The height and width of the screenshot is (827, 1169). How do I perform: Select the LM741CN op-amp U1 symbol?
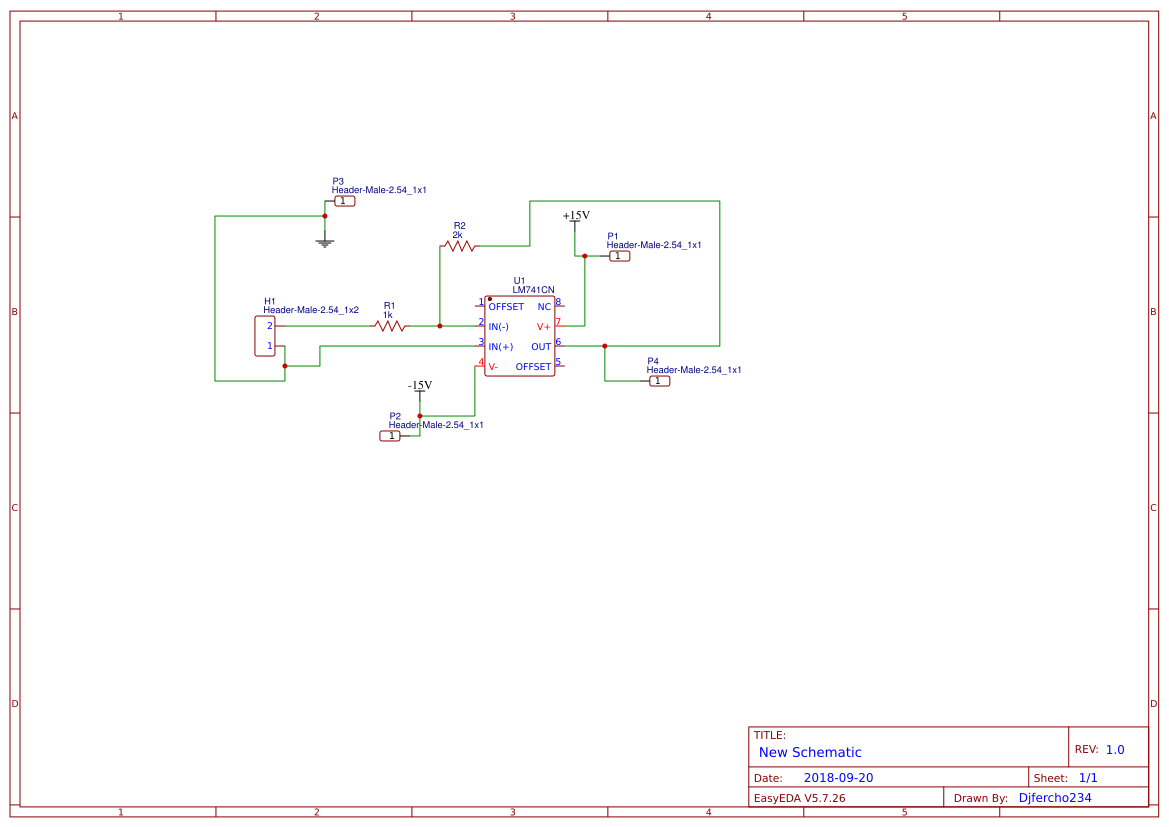pos(520,336)
